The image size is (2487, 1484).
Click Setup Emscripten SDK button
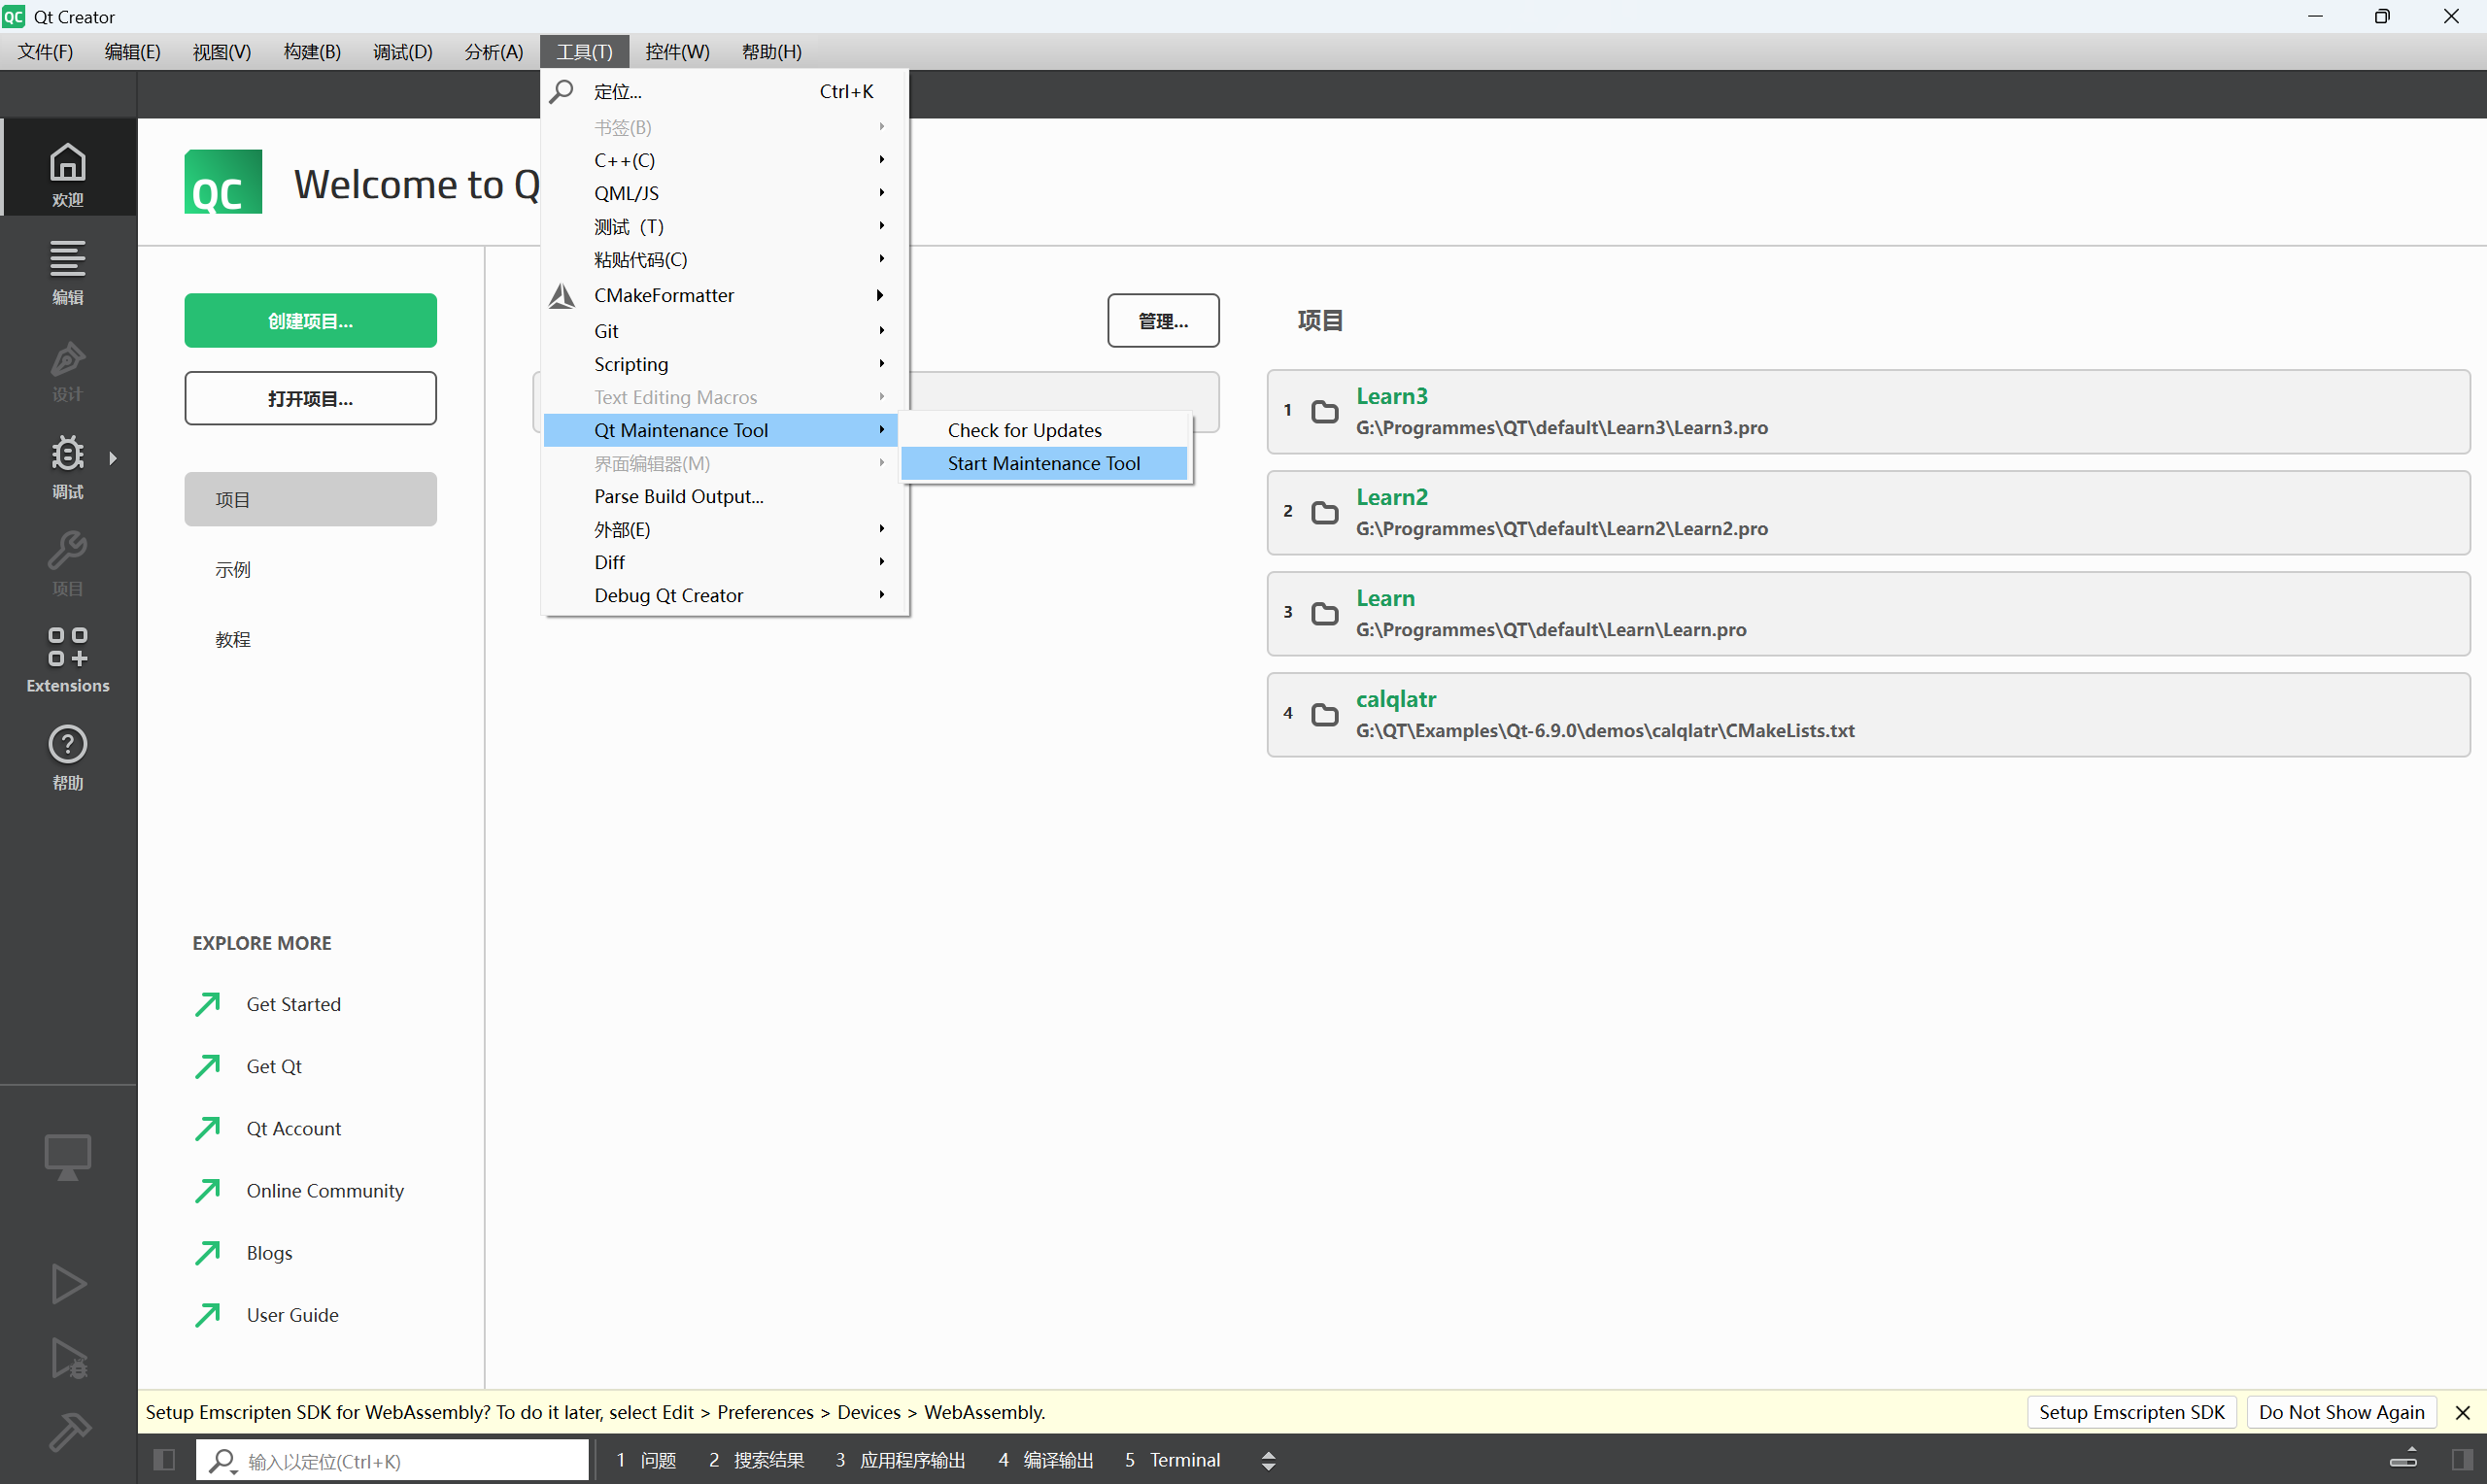coord(2131,1412)
